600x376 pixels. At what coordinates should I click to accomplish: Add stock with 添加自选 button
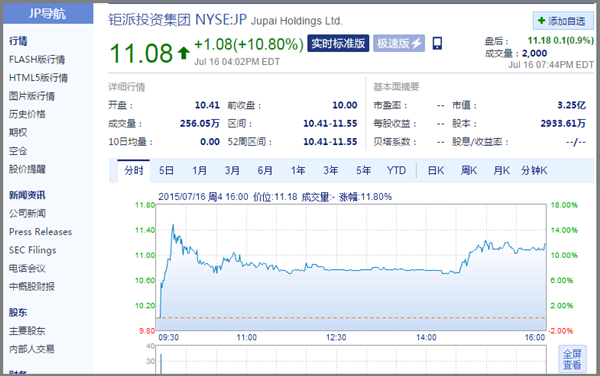(x=563, y=21)
